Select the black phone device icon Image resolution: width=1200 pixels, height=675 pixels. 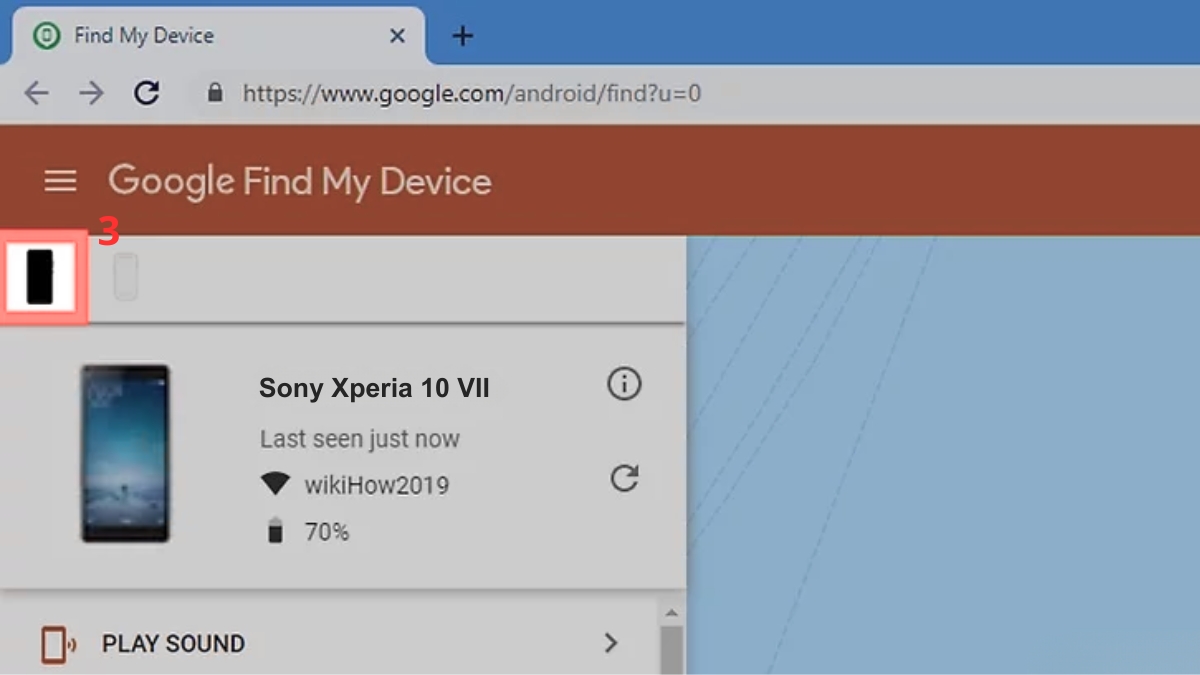(39, 278)
